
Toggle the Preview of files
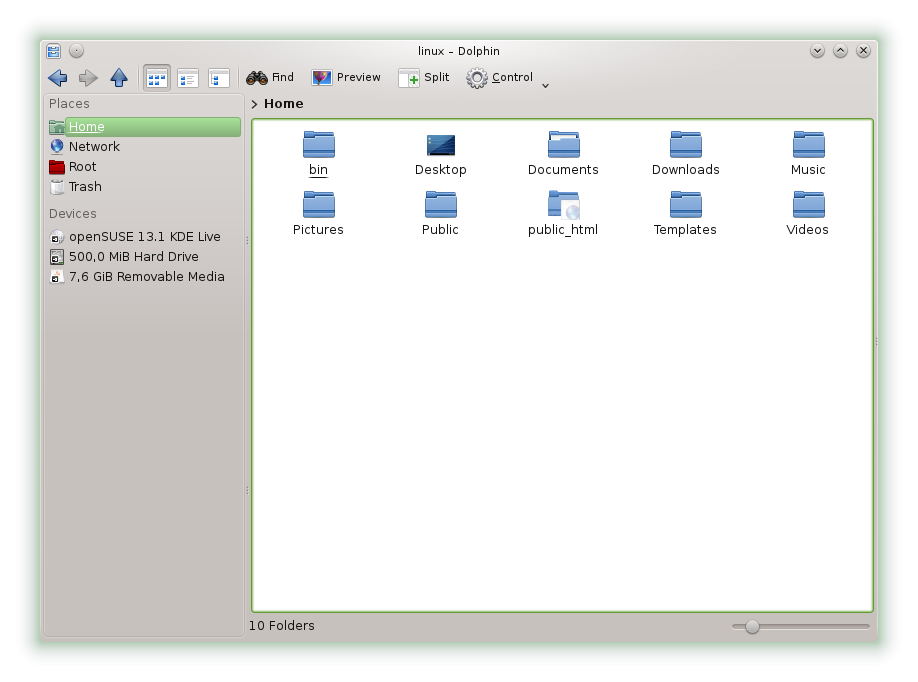click(346, 78)
